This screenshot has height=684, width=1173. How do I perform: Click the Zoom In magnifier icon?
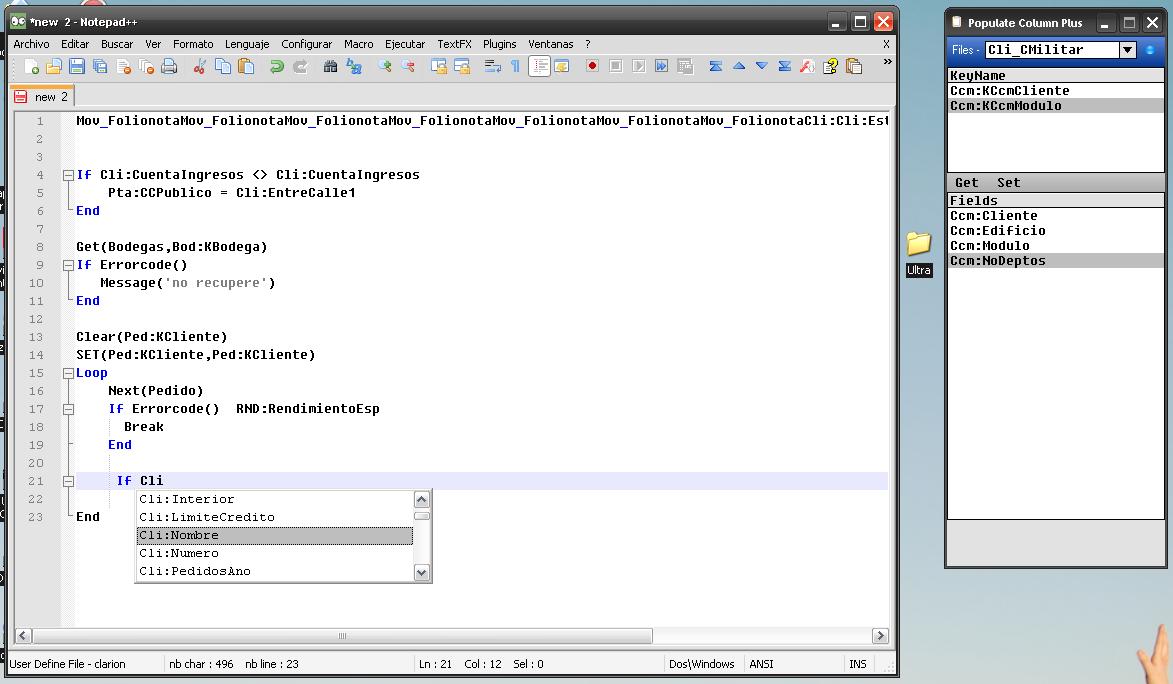coord(385,67)
